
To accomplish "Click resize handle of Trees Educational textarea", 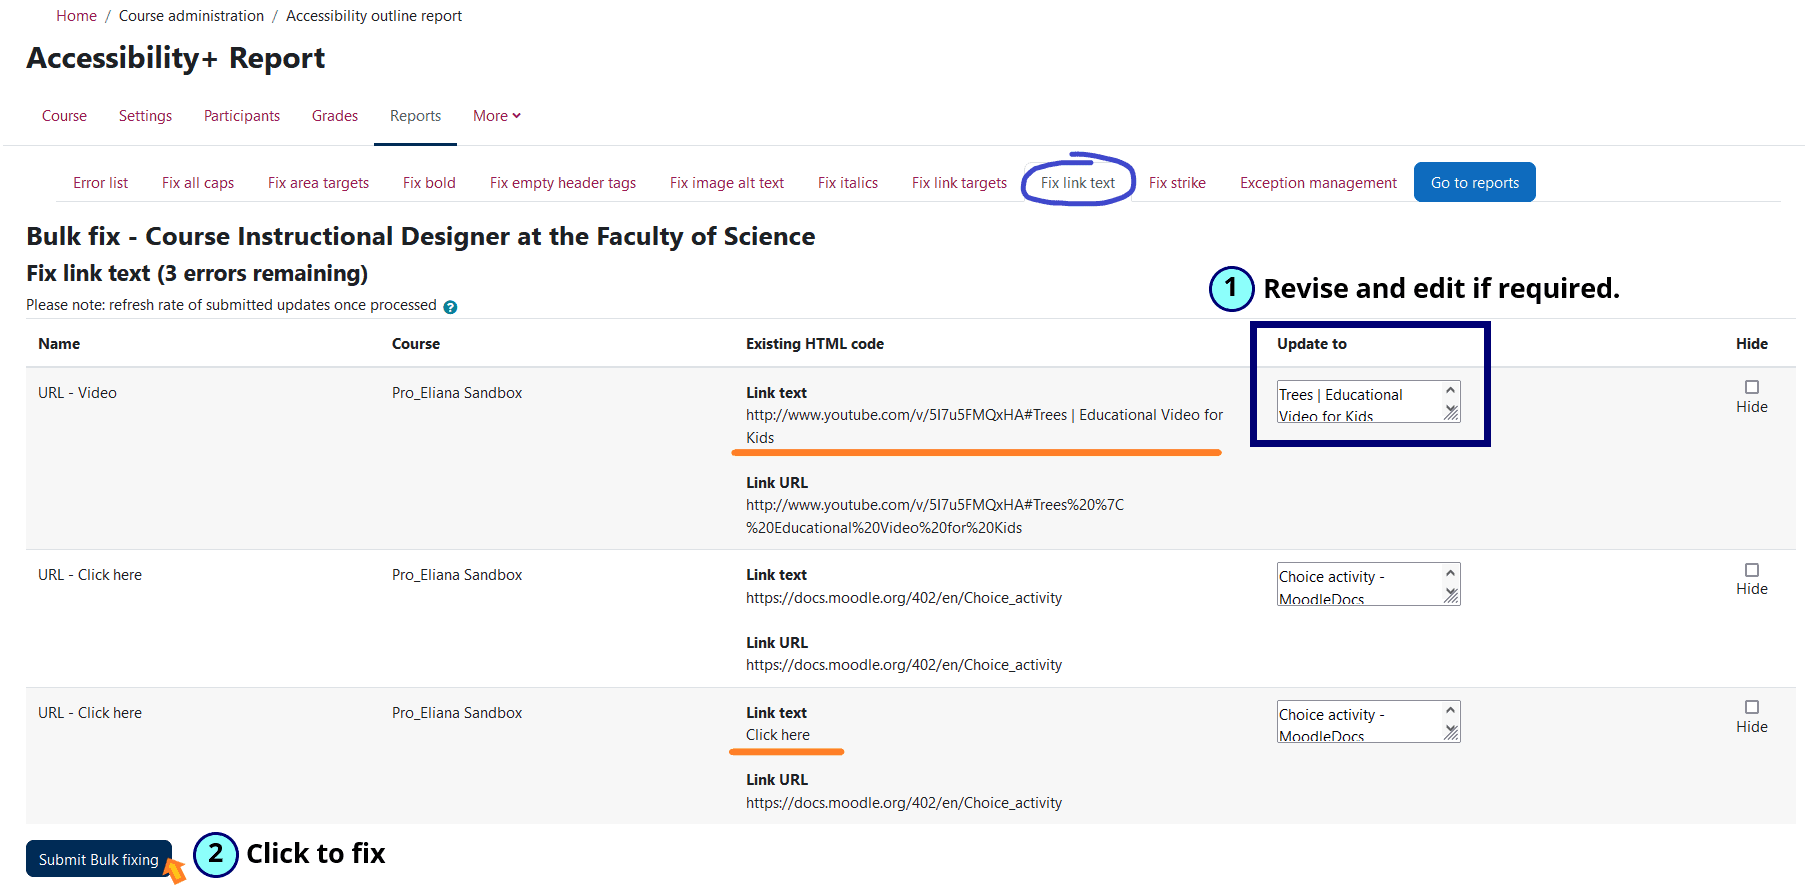I will coord(1451,413).
